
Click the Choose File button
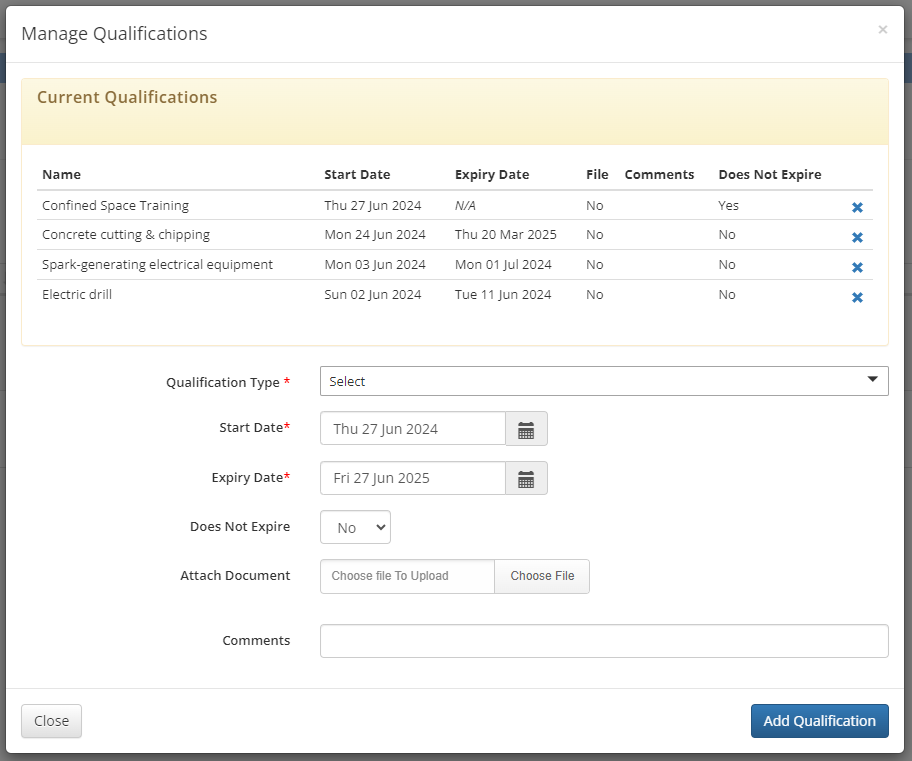coord(542,576)
